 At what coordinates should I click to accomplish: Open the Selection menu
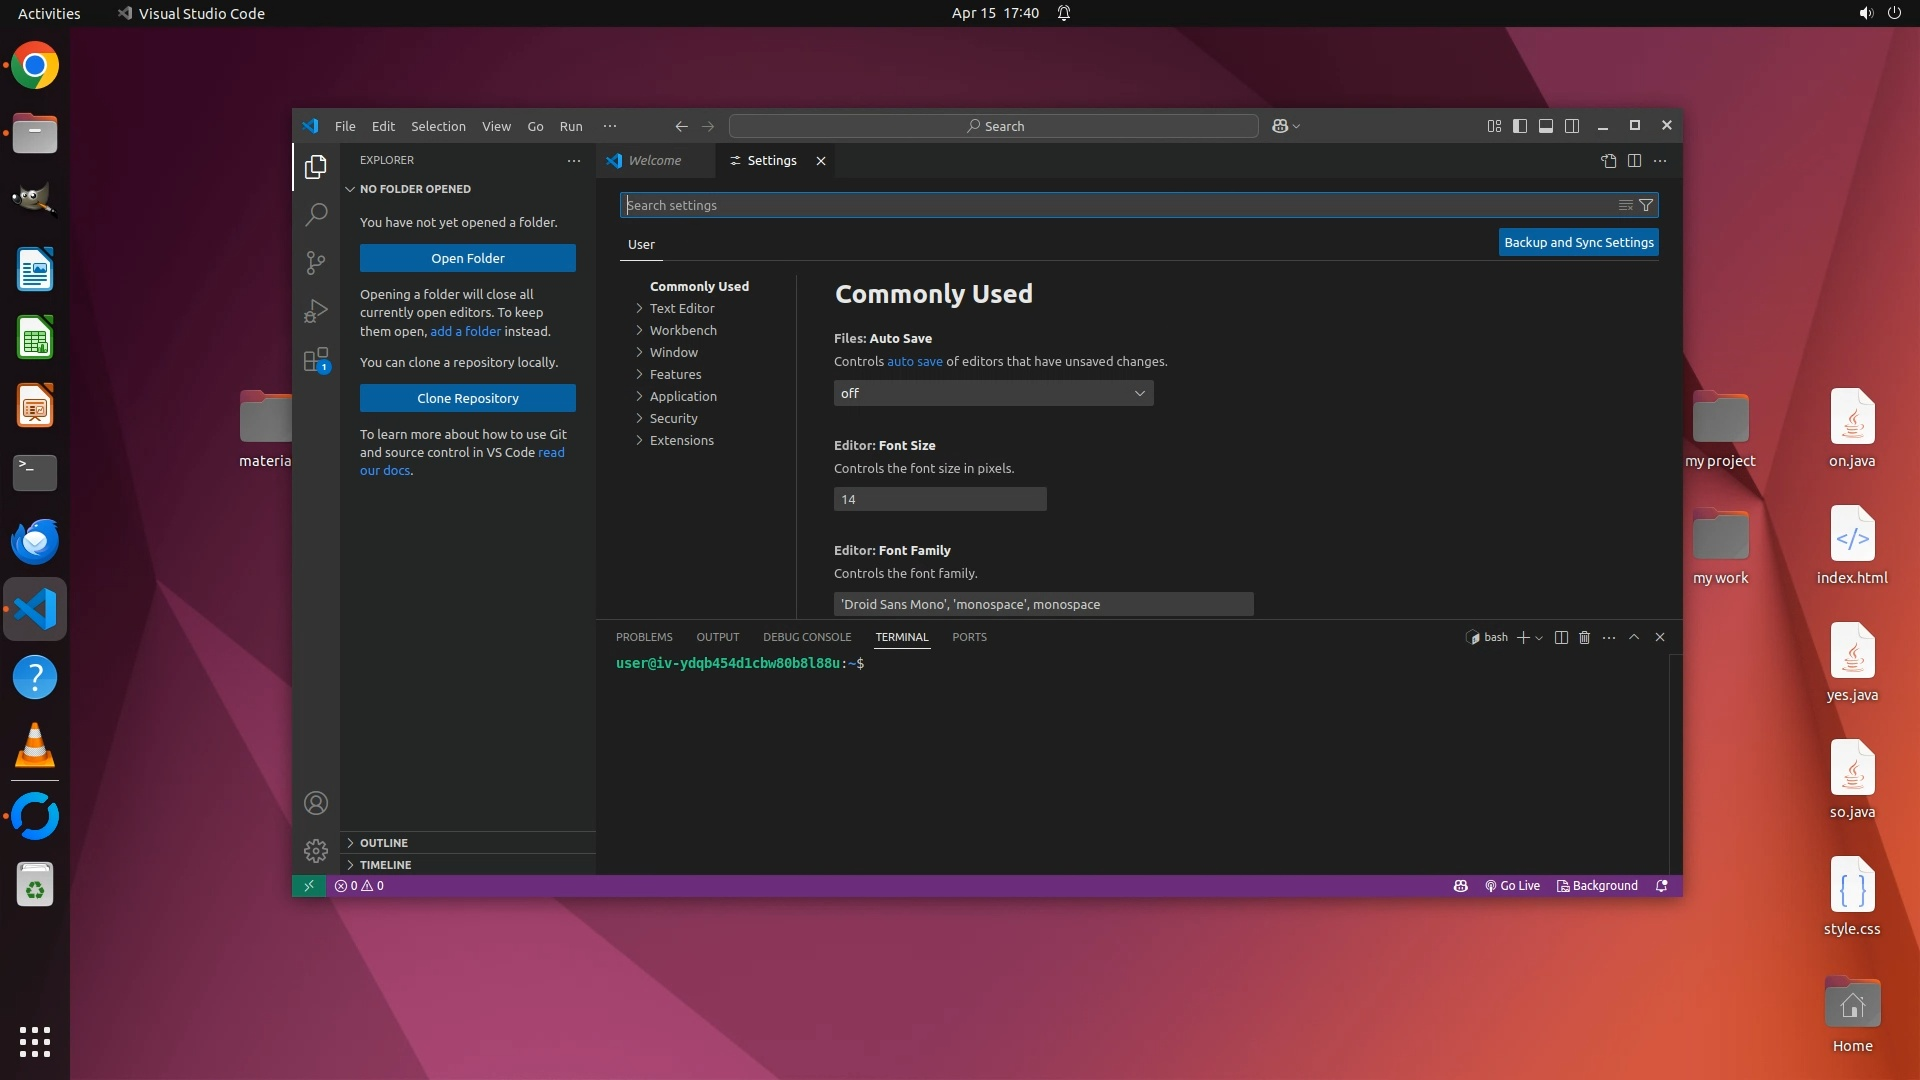(438, 126)
